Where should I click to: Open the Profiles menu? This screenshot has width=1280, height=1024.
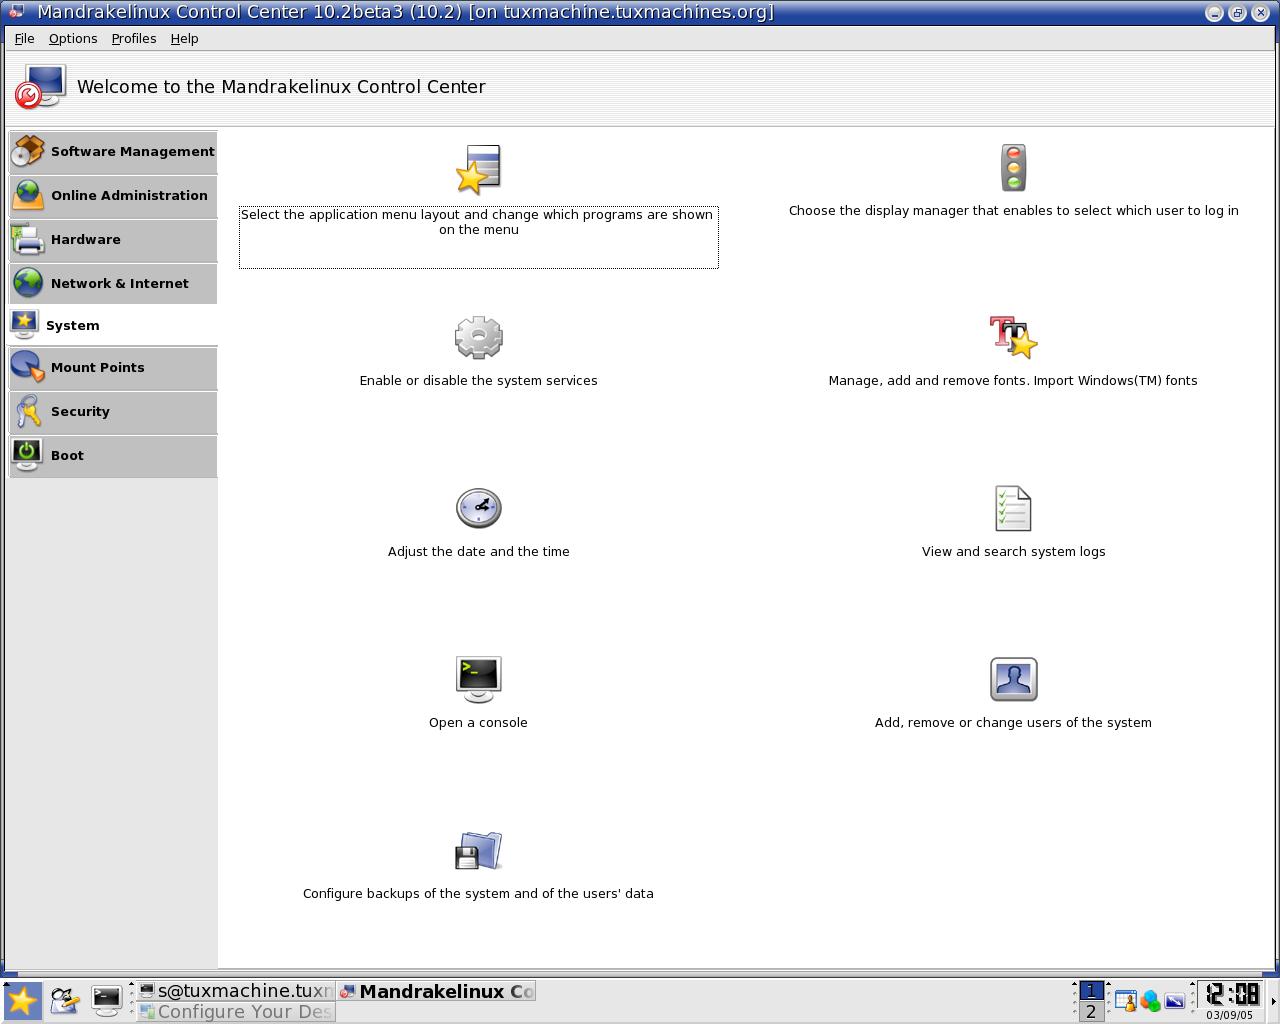coord(134,38)
